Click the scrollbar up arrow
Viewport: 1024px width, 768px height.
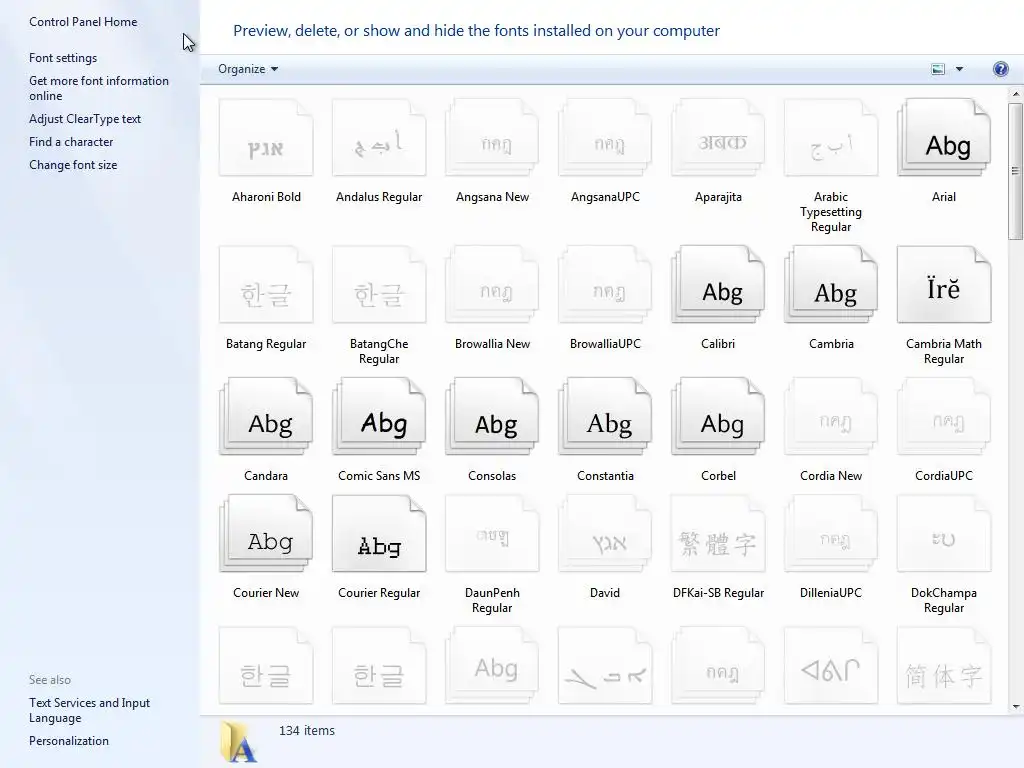(1016, 94)
